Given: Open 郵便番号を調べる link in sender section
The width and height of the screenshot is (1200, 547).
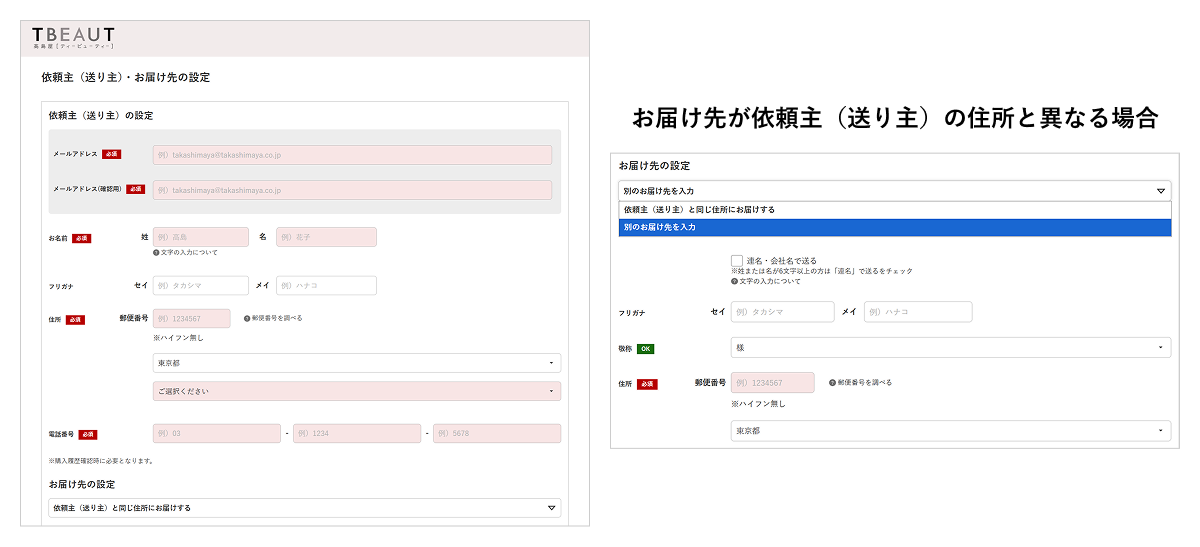Looking at the screenshot, I should click(x=272, y=318).
